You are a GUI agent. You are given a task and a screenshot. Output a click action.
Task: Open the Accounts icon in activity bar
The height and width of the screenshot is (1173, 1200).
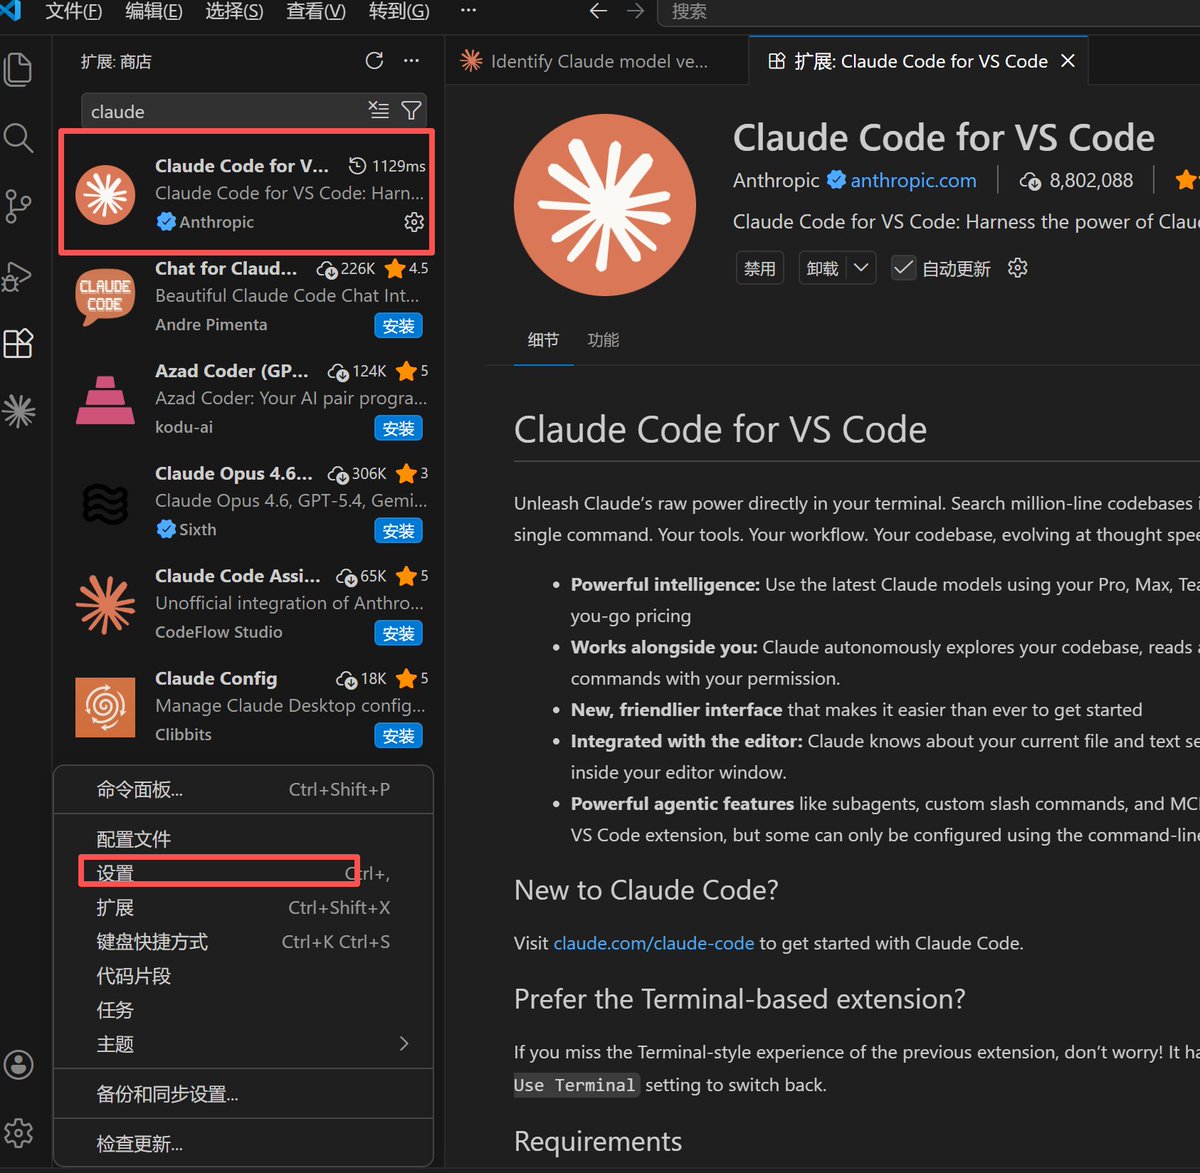[19, 1065]
